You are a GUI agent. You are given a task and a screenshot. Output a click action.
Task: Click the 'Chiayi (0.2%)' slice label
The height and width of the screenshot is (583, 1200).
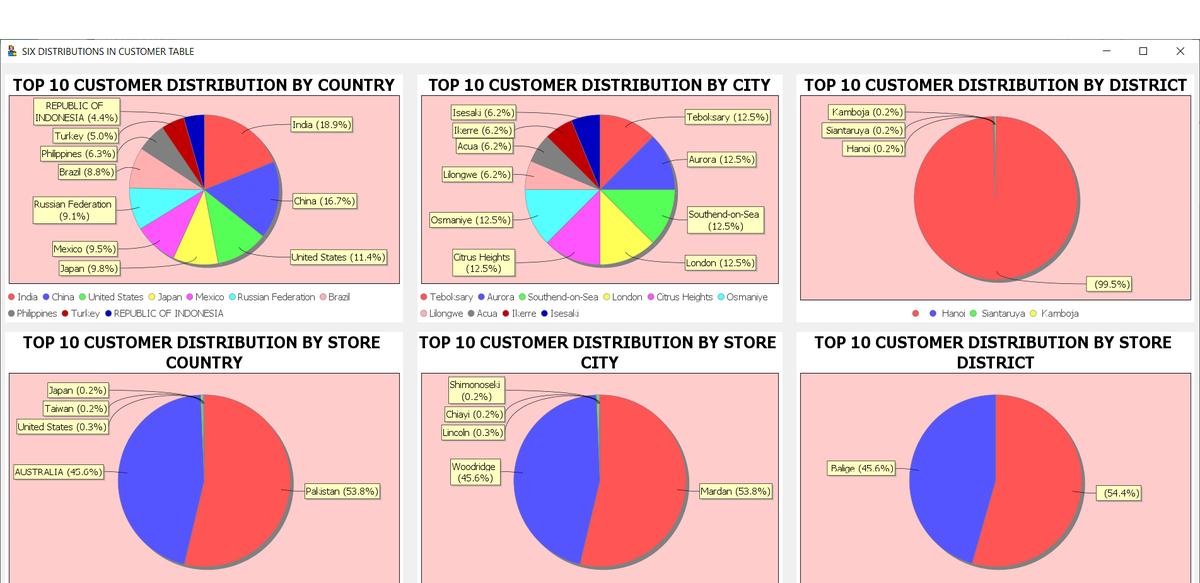(x=474, y=414)
